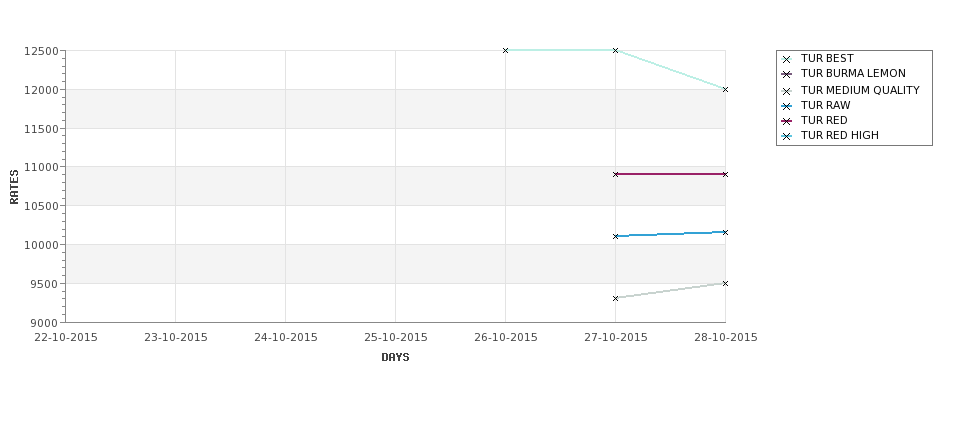Click the maroon line's point on 27-10-2015
Screen dimensions: 975x429
[x=616, y=174]
